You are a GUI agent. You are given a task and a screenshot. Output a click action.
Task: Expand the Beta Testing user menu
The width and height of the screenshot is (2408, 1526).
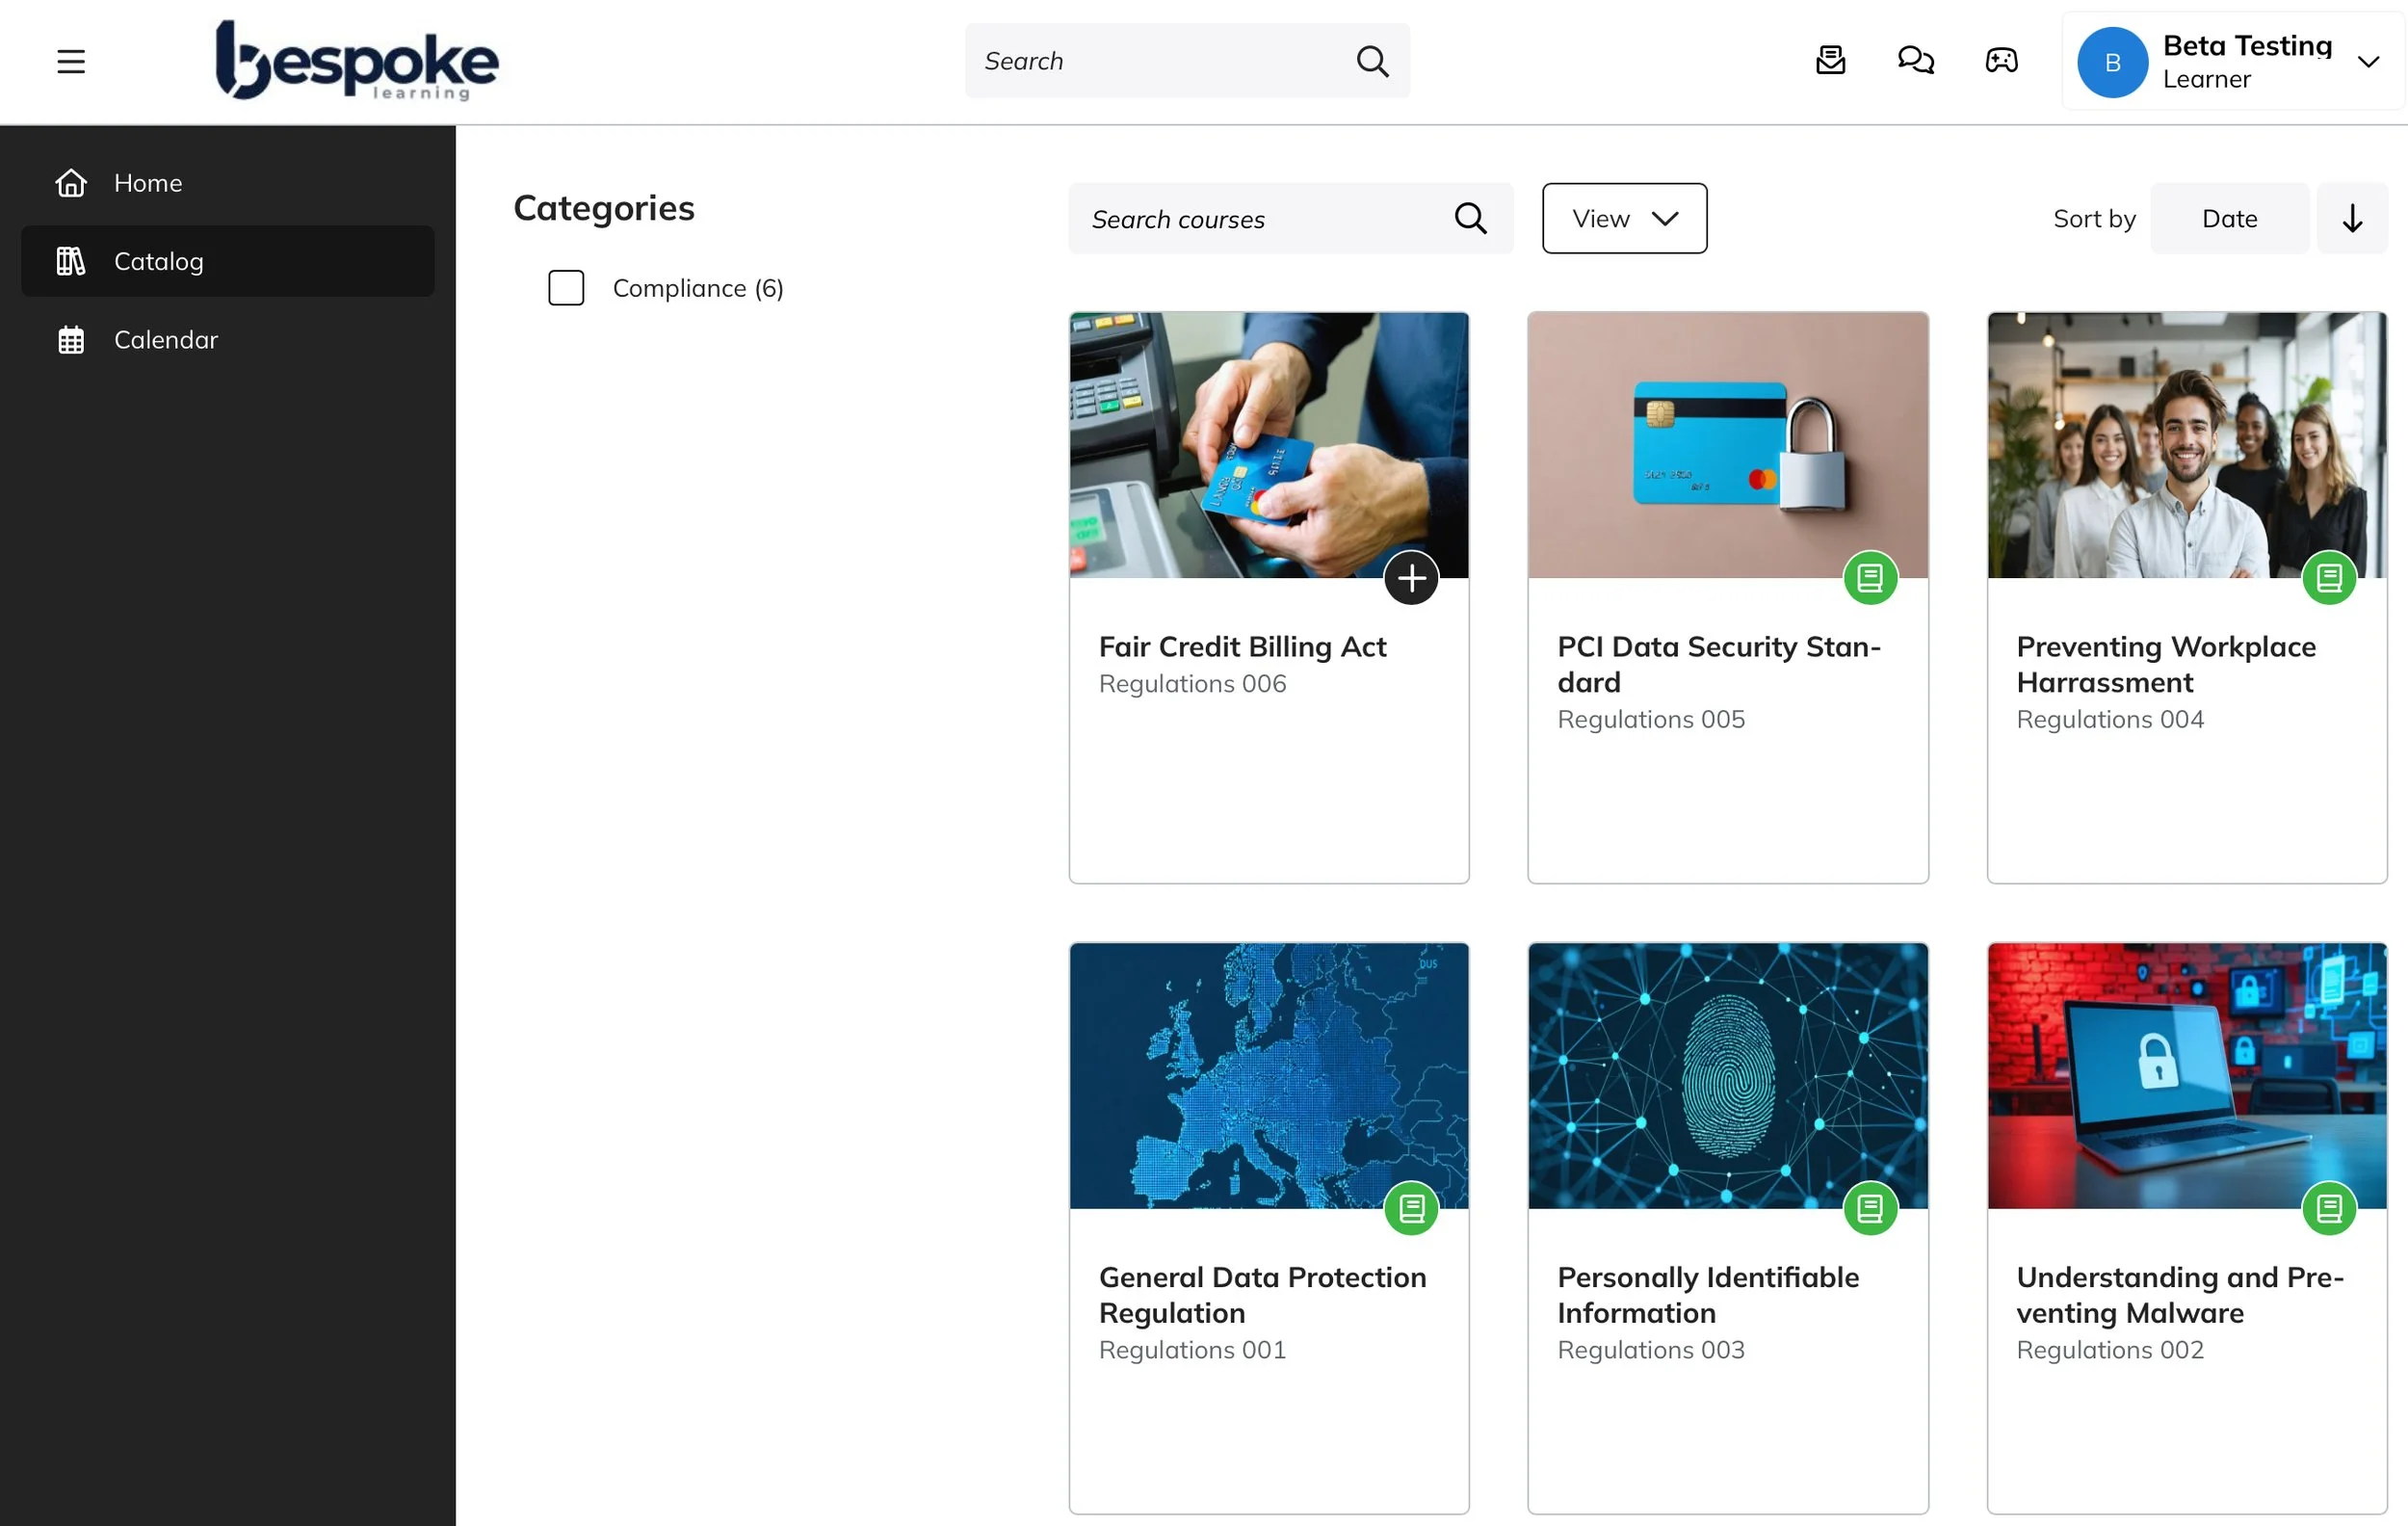tap(2367, 61)
